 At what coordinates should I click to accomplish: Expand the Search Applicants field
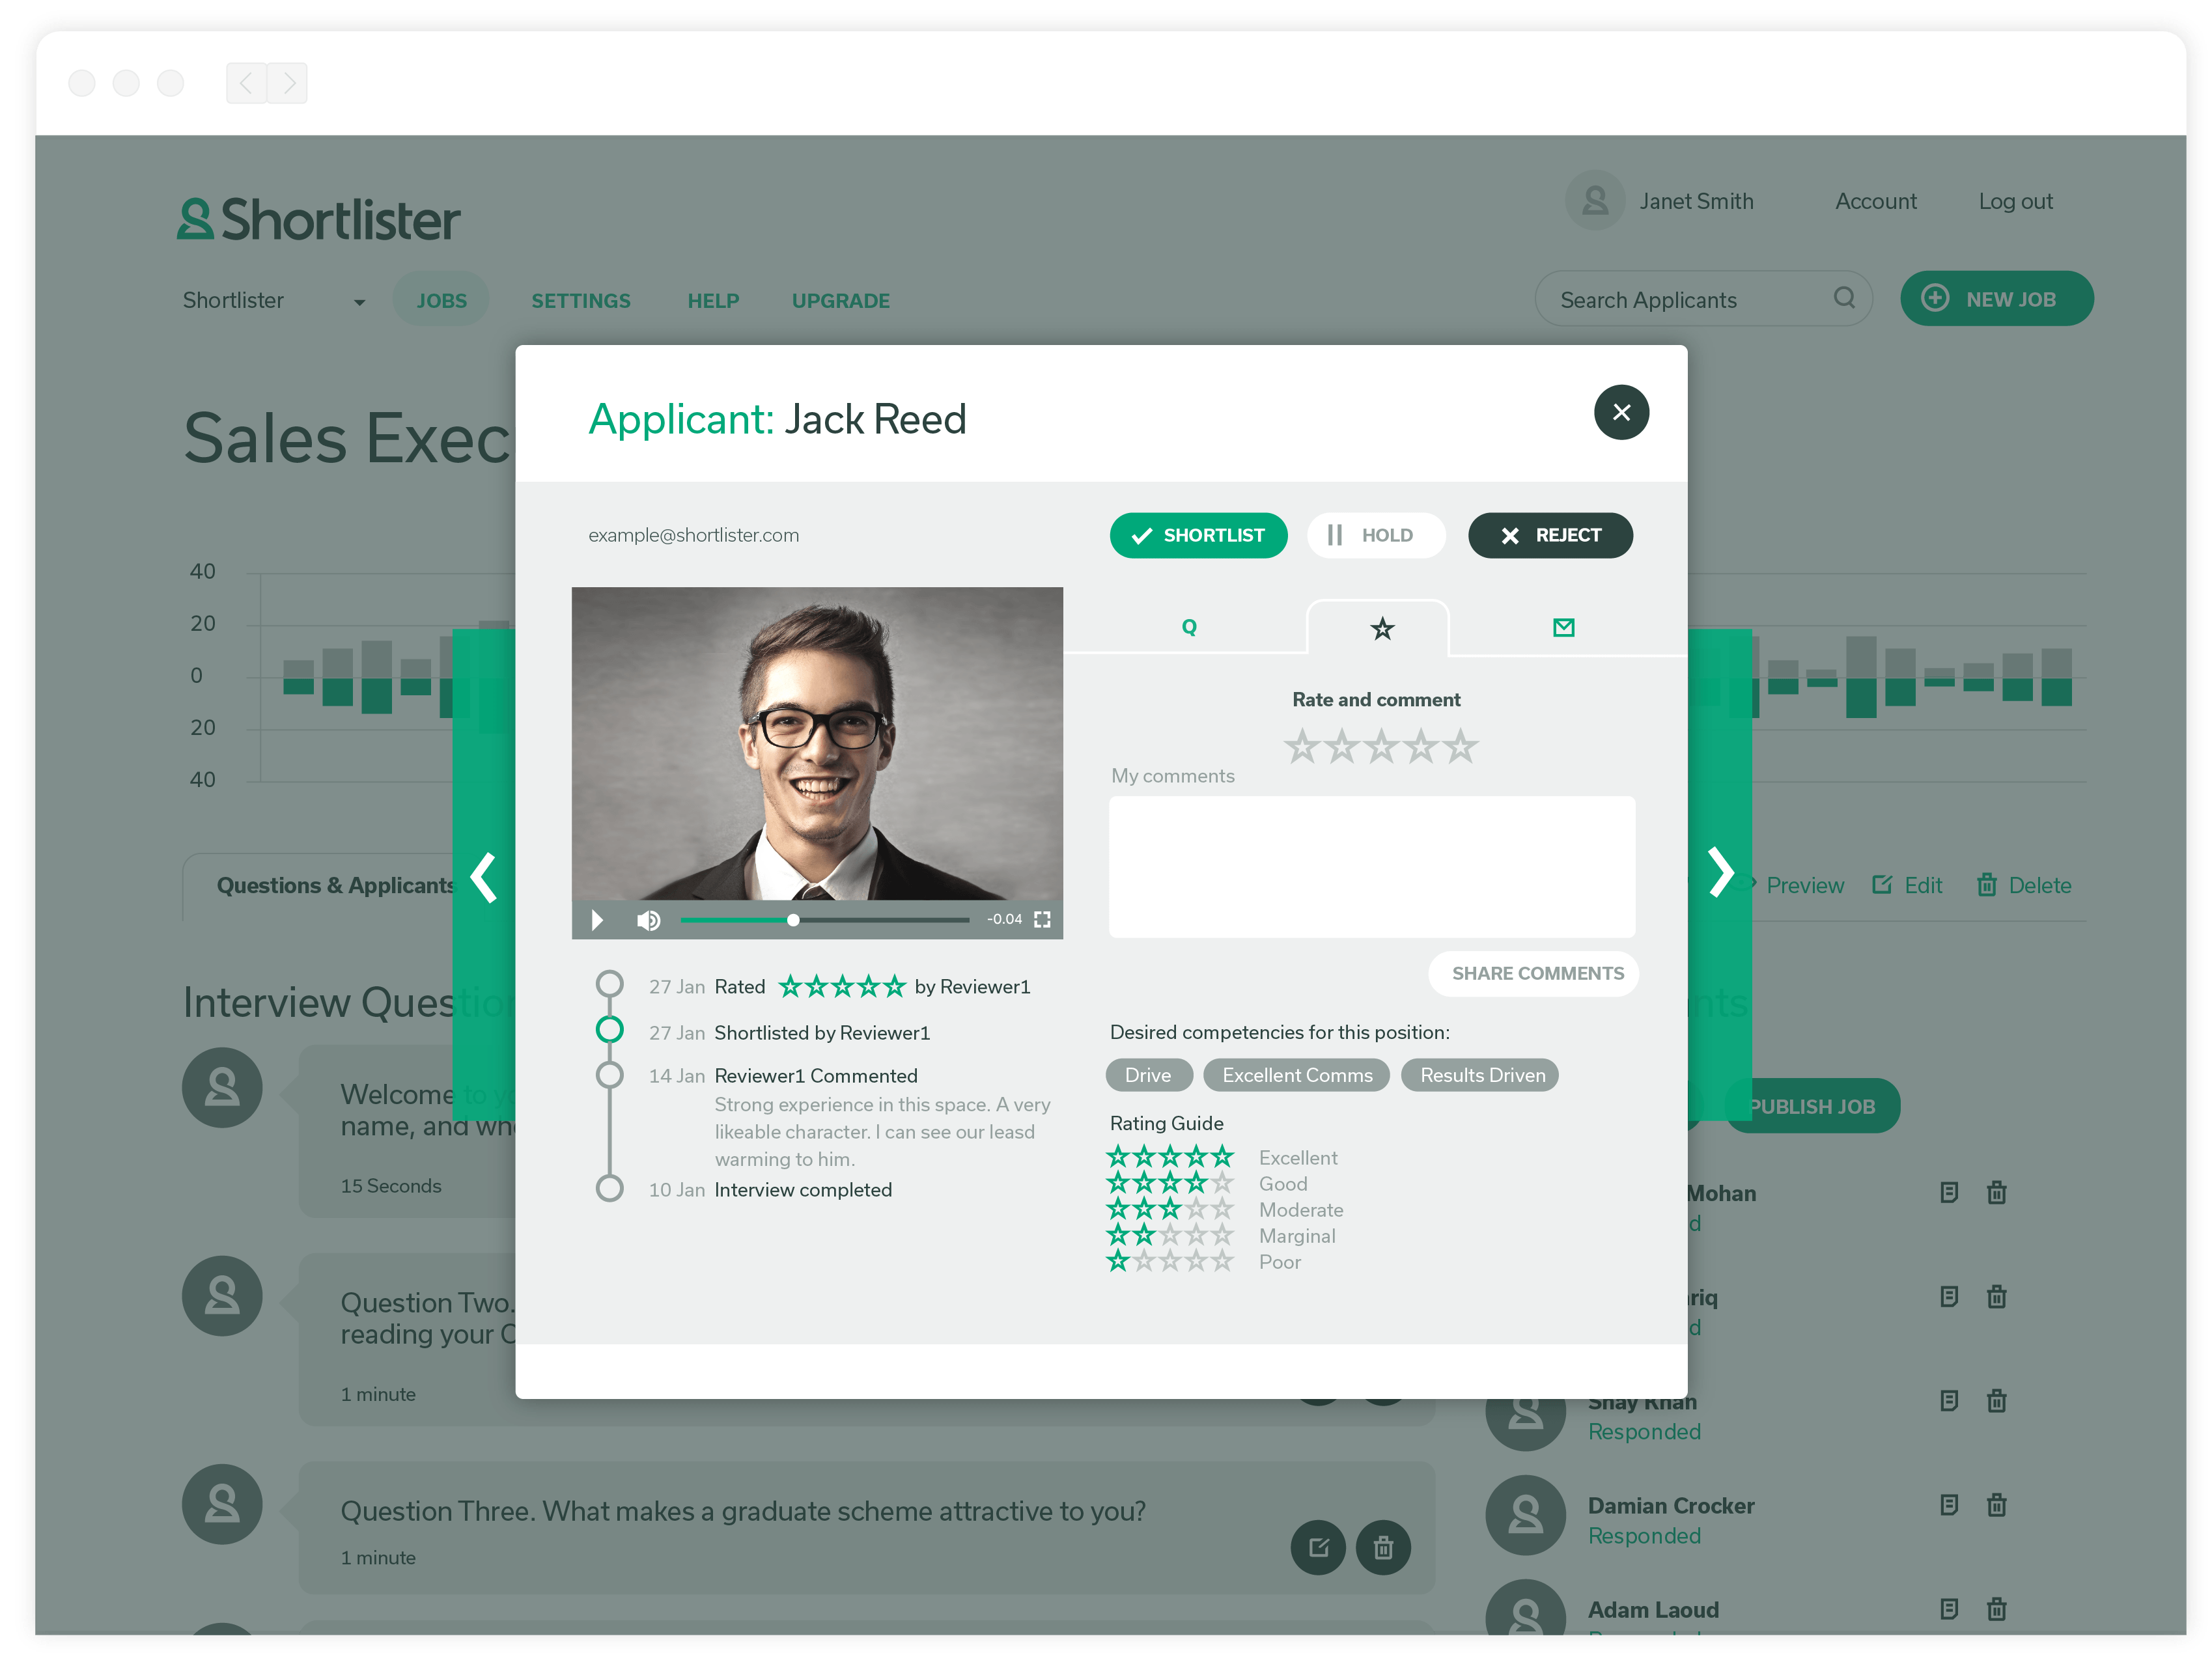[1702, 299]
